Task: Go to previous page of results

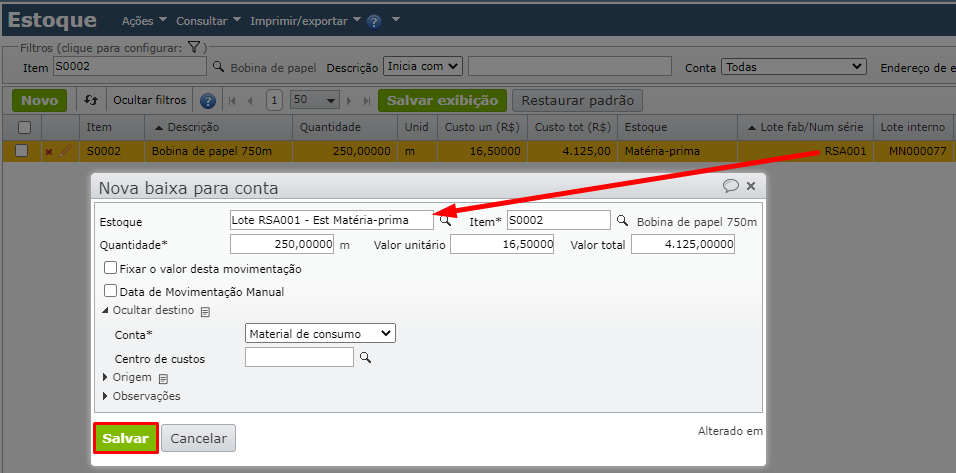Action: 250,101
